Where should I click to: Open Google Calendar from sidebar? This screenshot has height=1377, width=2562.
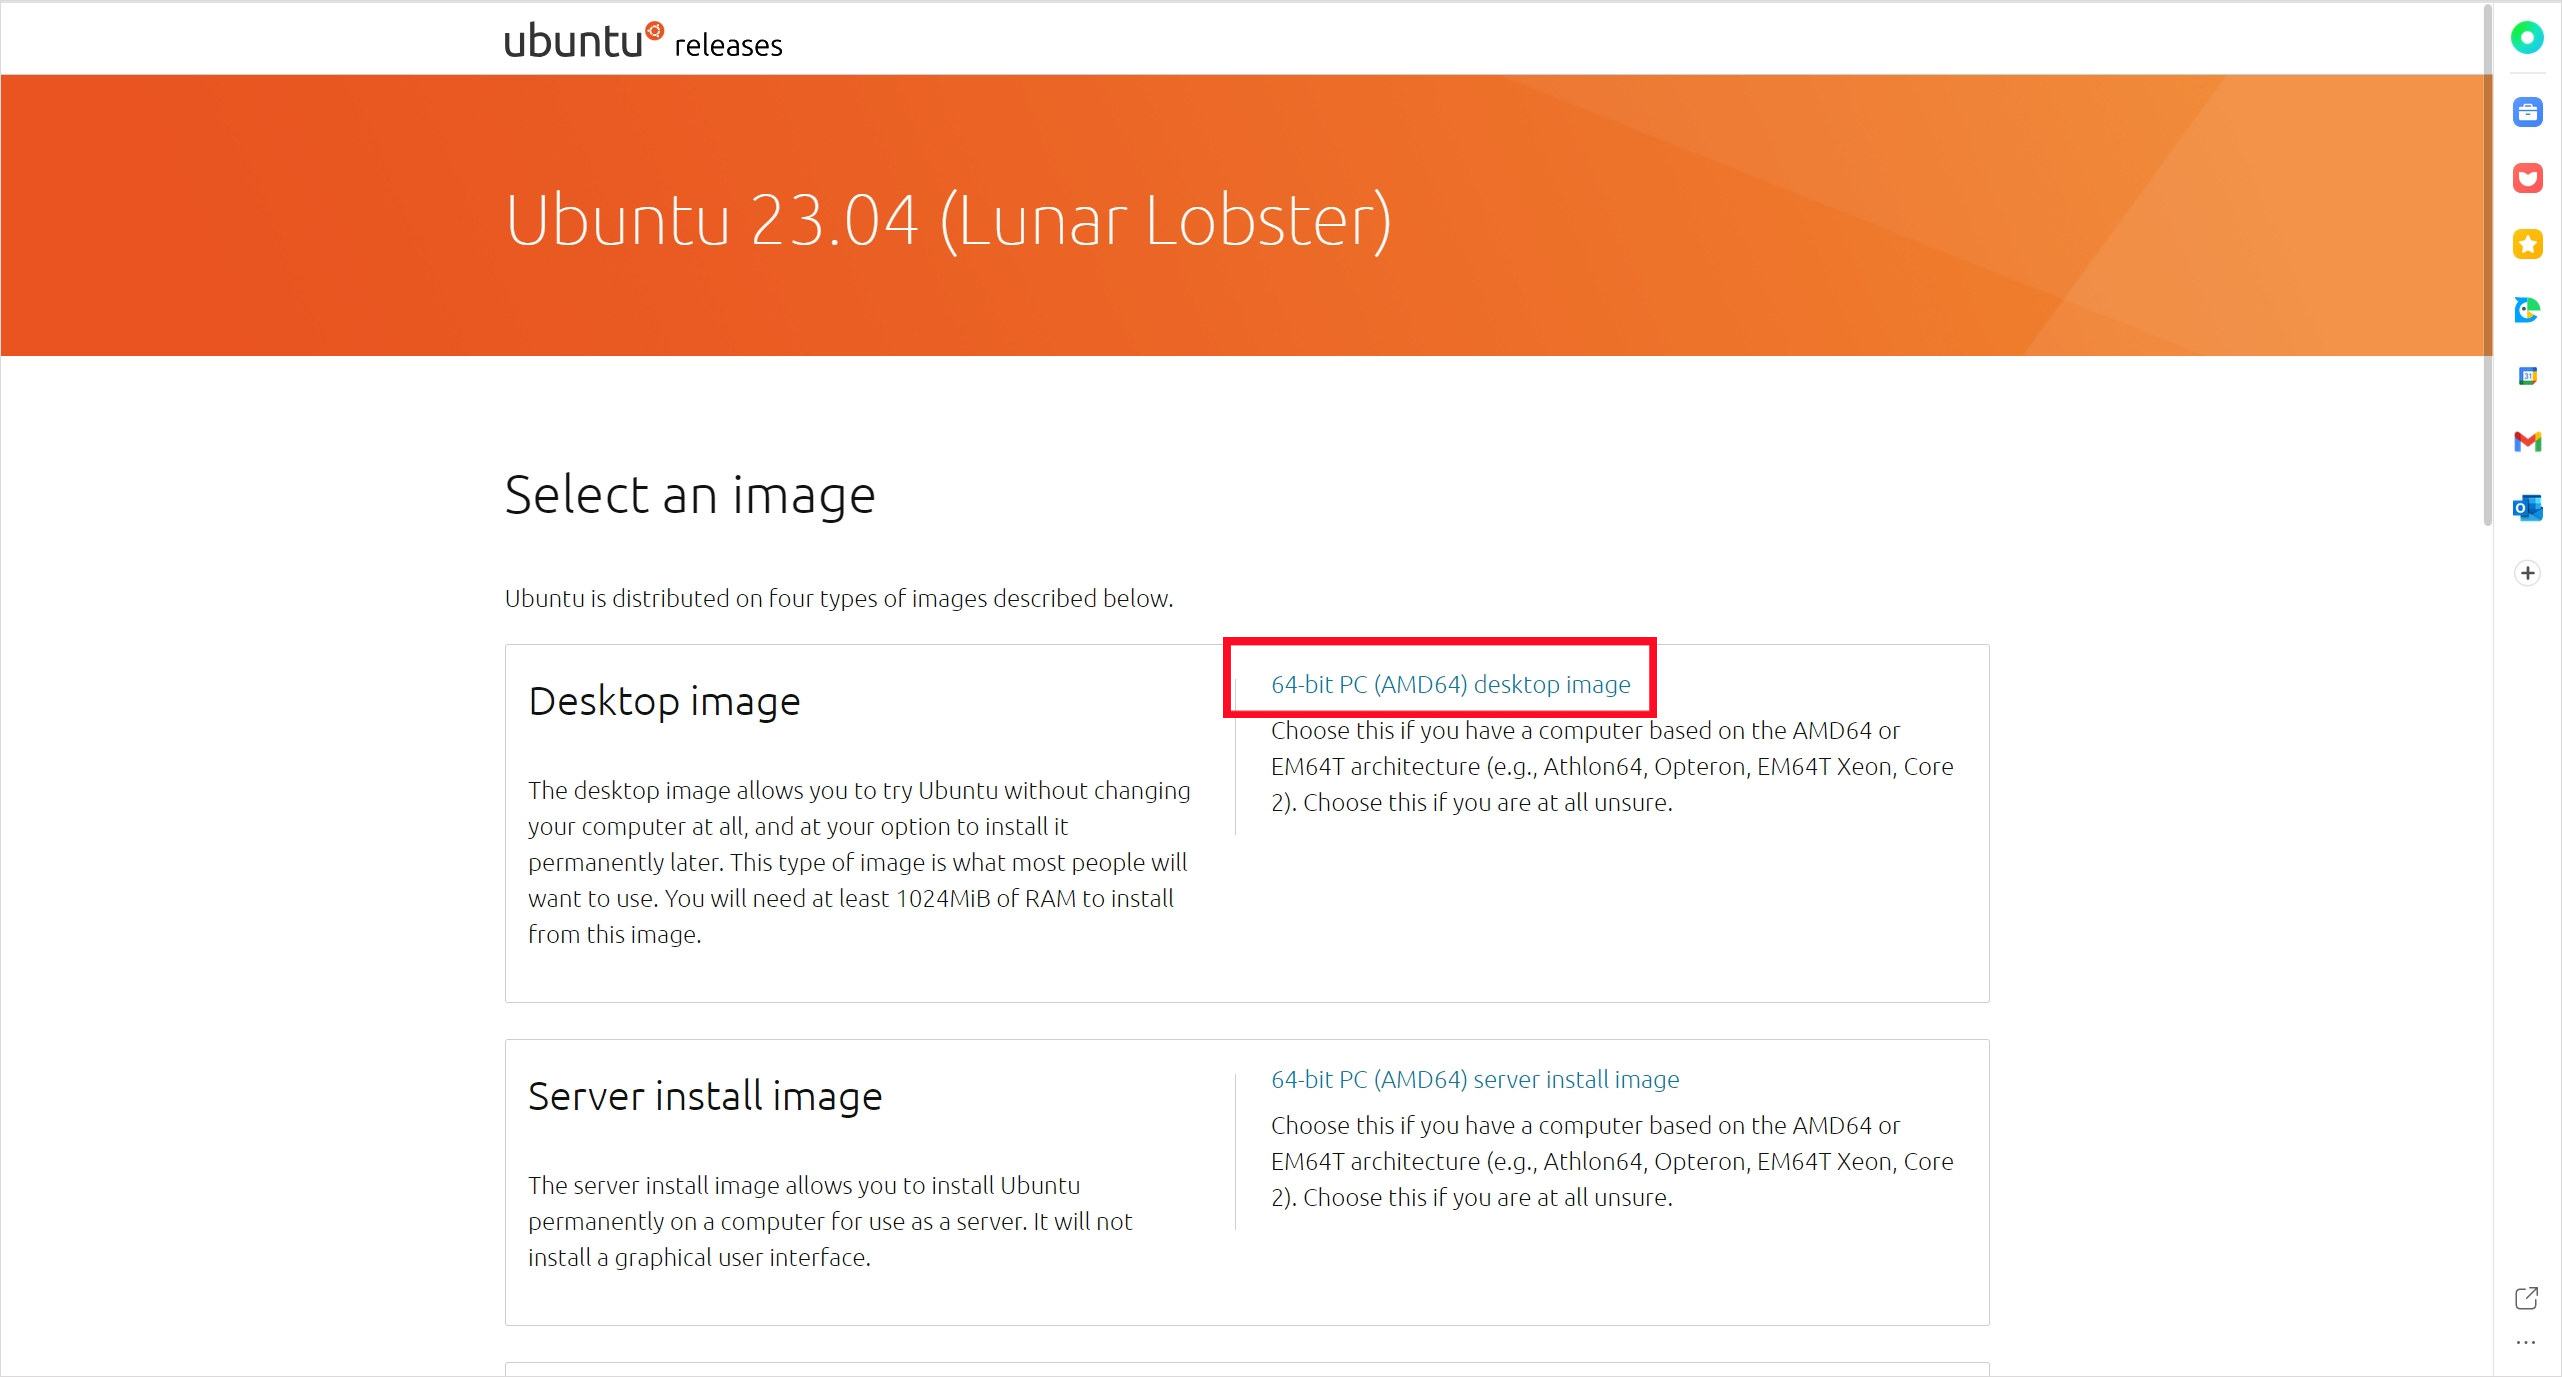point(2527,376)
